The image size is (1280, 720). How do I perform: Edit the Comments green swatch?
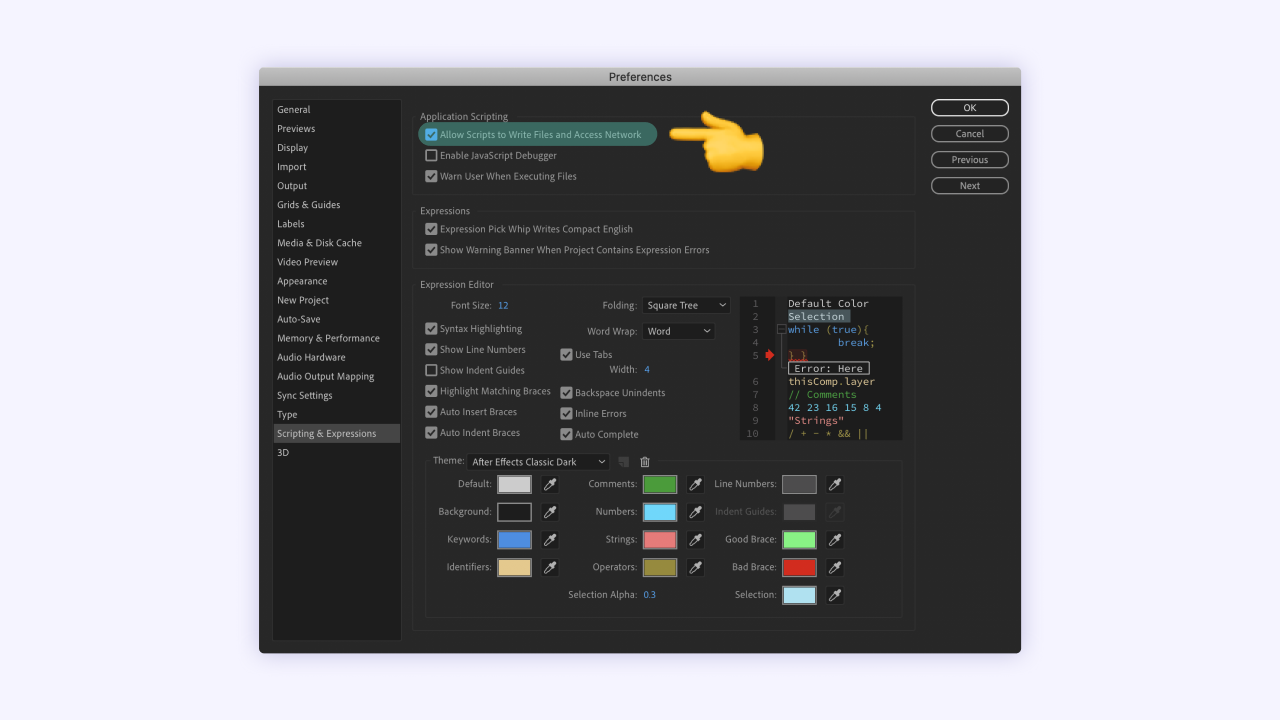click(660, 484)
